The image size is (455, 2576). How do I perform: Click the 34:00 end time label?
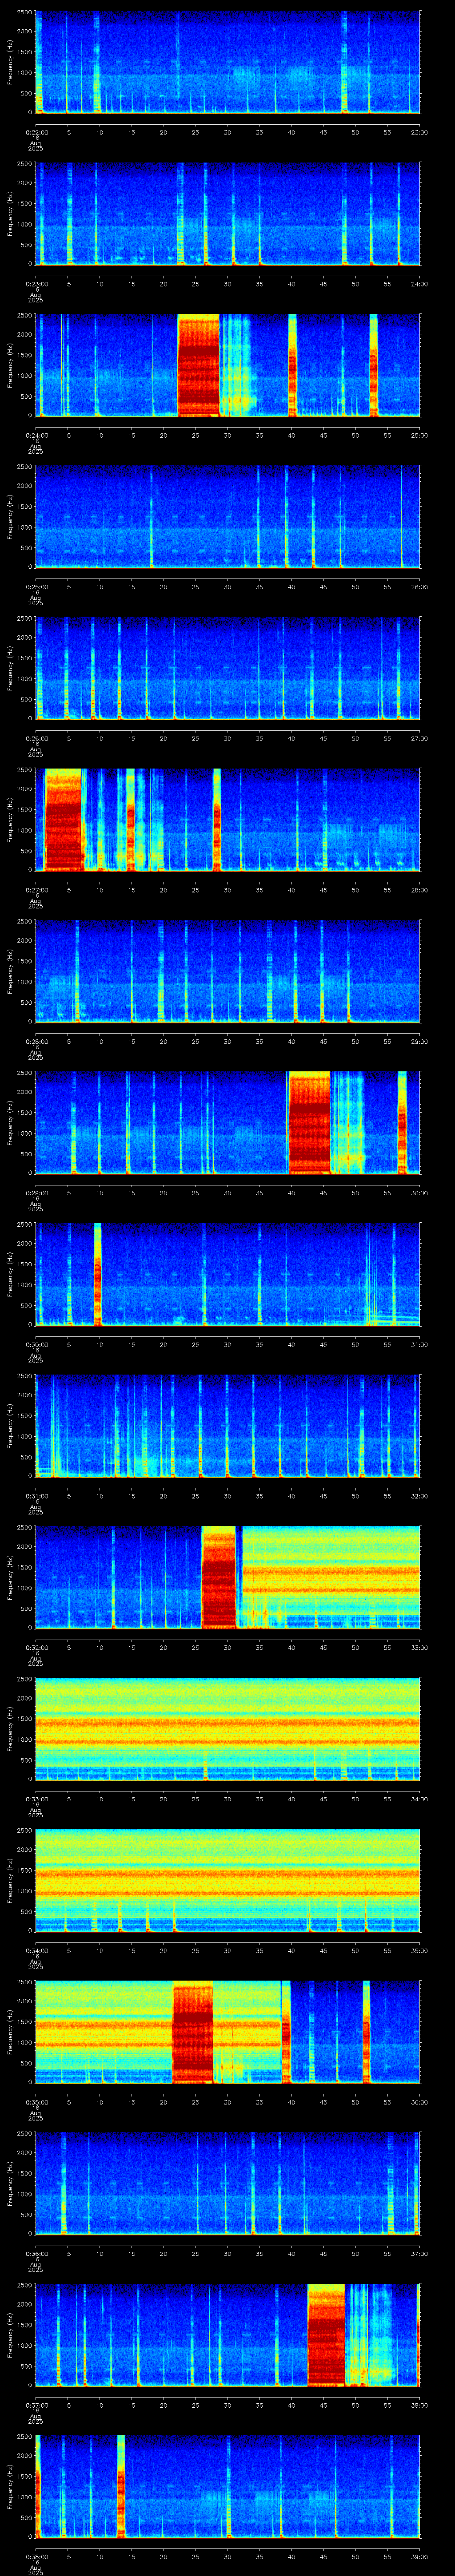(x=420, y=1798)
